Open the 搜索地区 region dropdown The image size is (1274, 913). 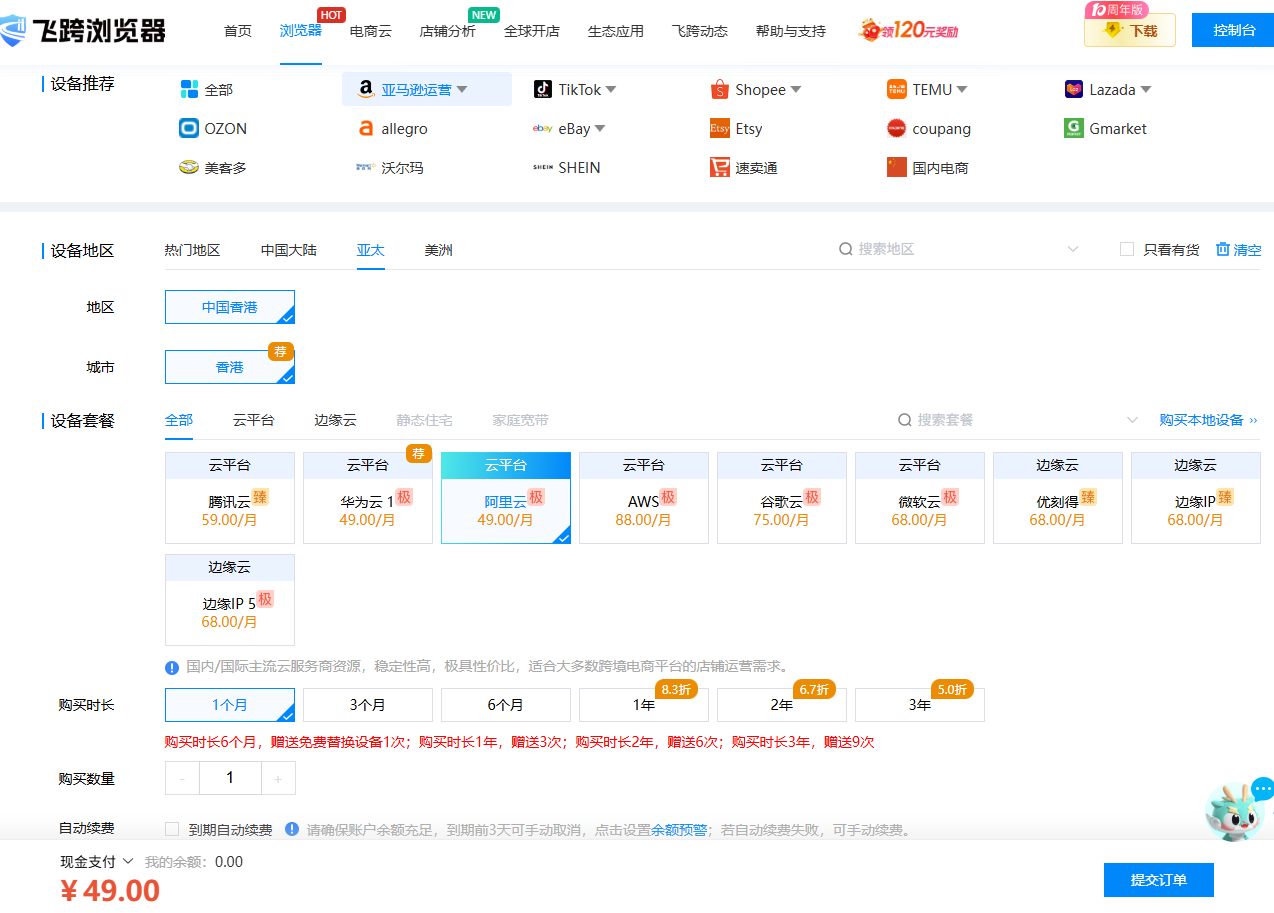tap(1073, 249)
